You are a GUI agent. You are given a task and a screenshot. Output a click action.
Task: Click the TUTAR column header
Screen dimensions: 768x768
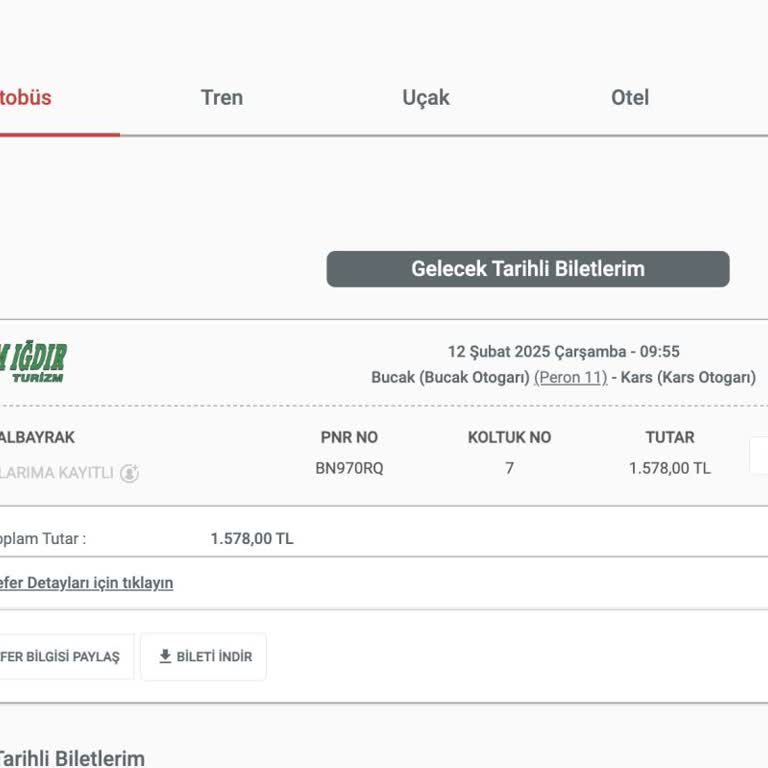(670, 437)
